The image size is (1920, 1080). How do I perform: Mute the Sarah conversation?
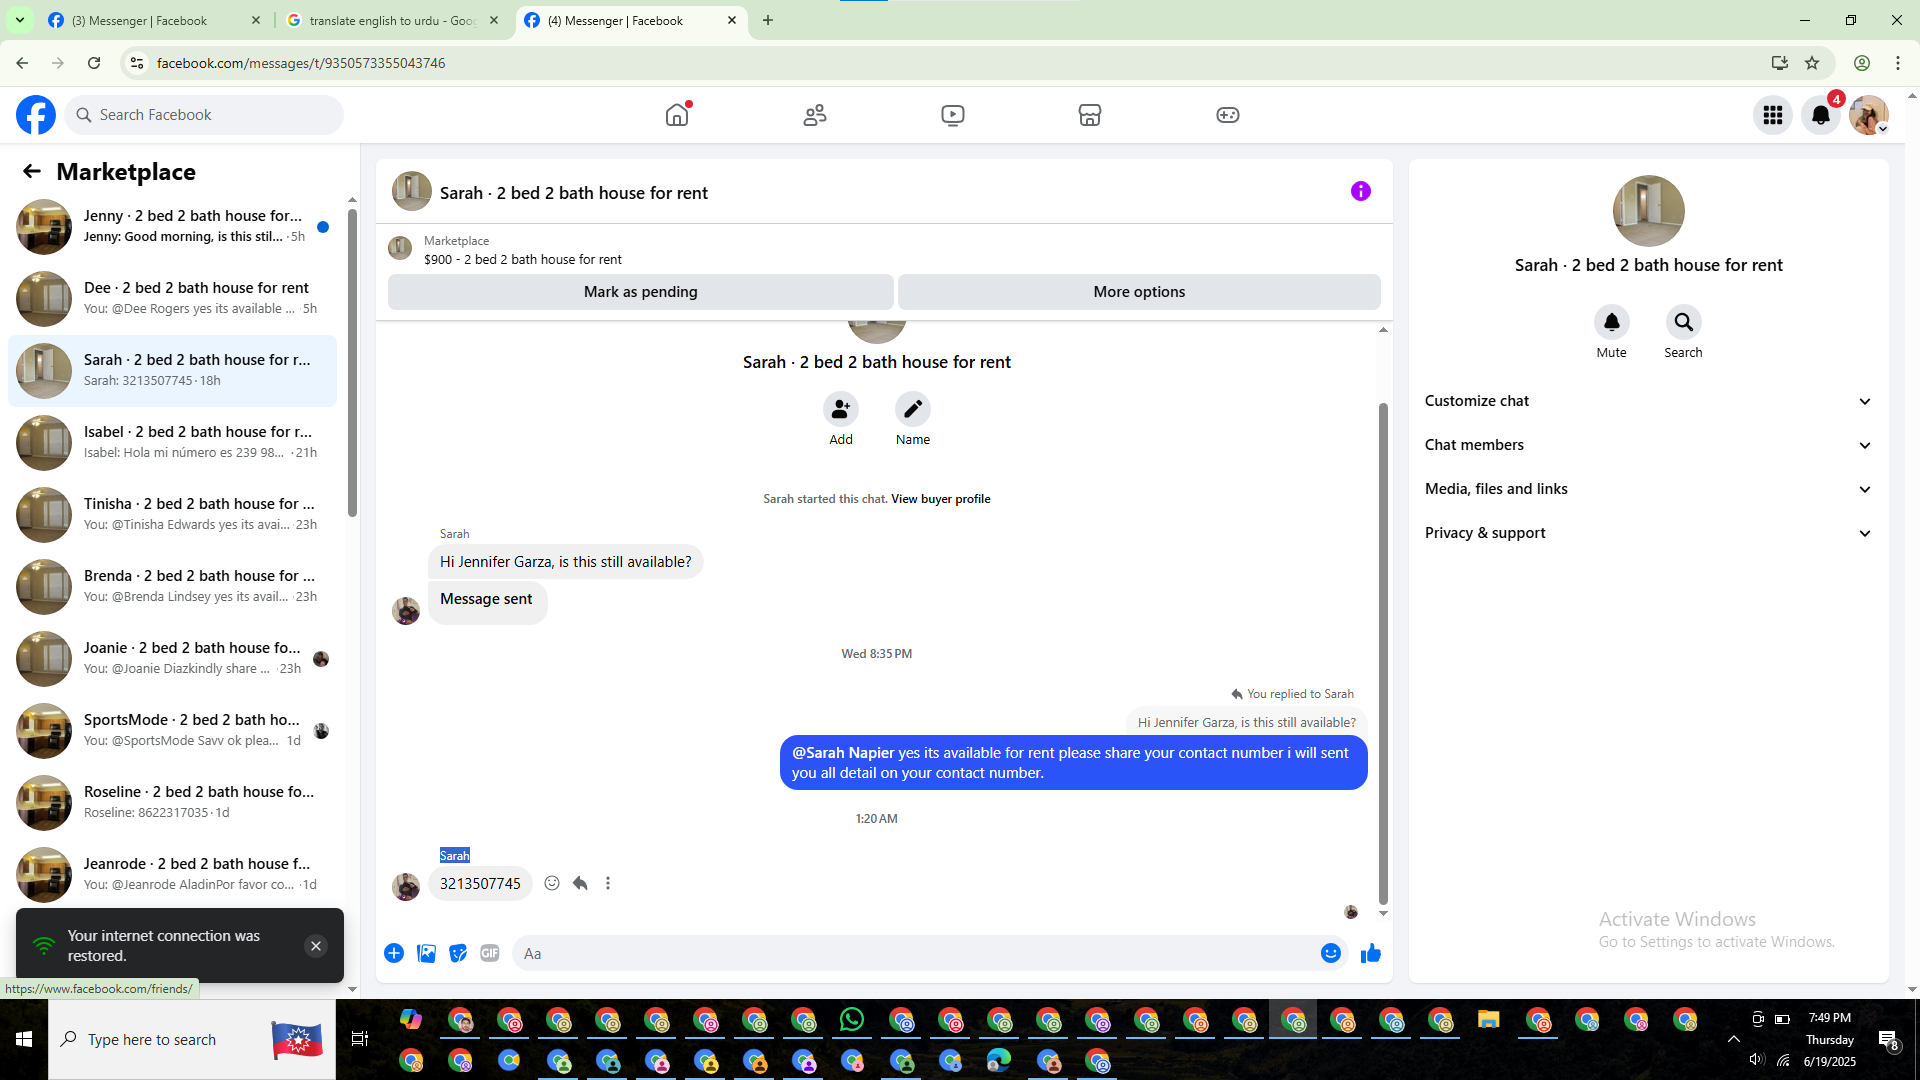(x=1612, y=322)
